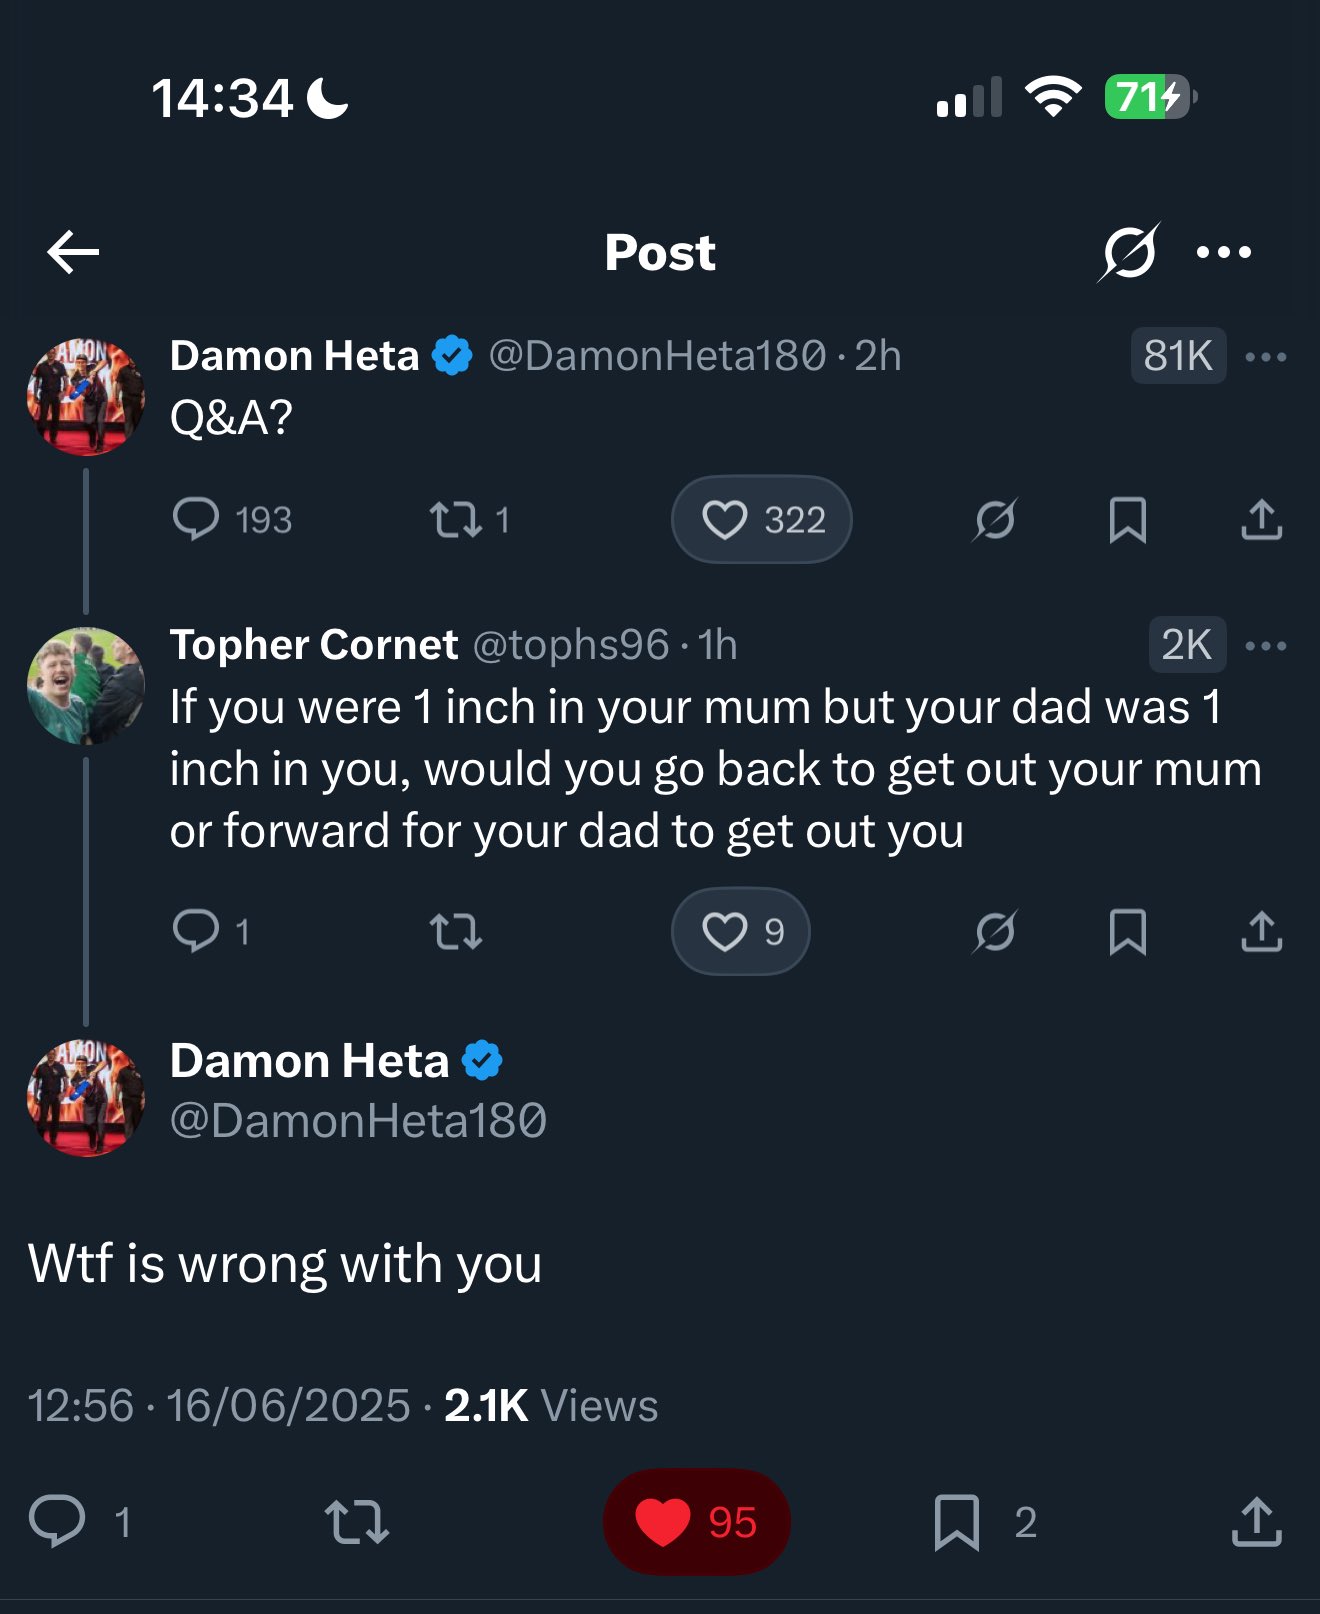Open the replies on the Q&A? post
The height and width of the screenshot is (1614, 1320).
tap(232, 520)
